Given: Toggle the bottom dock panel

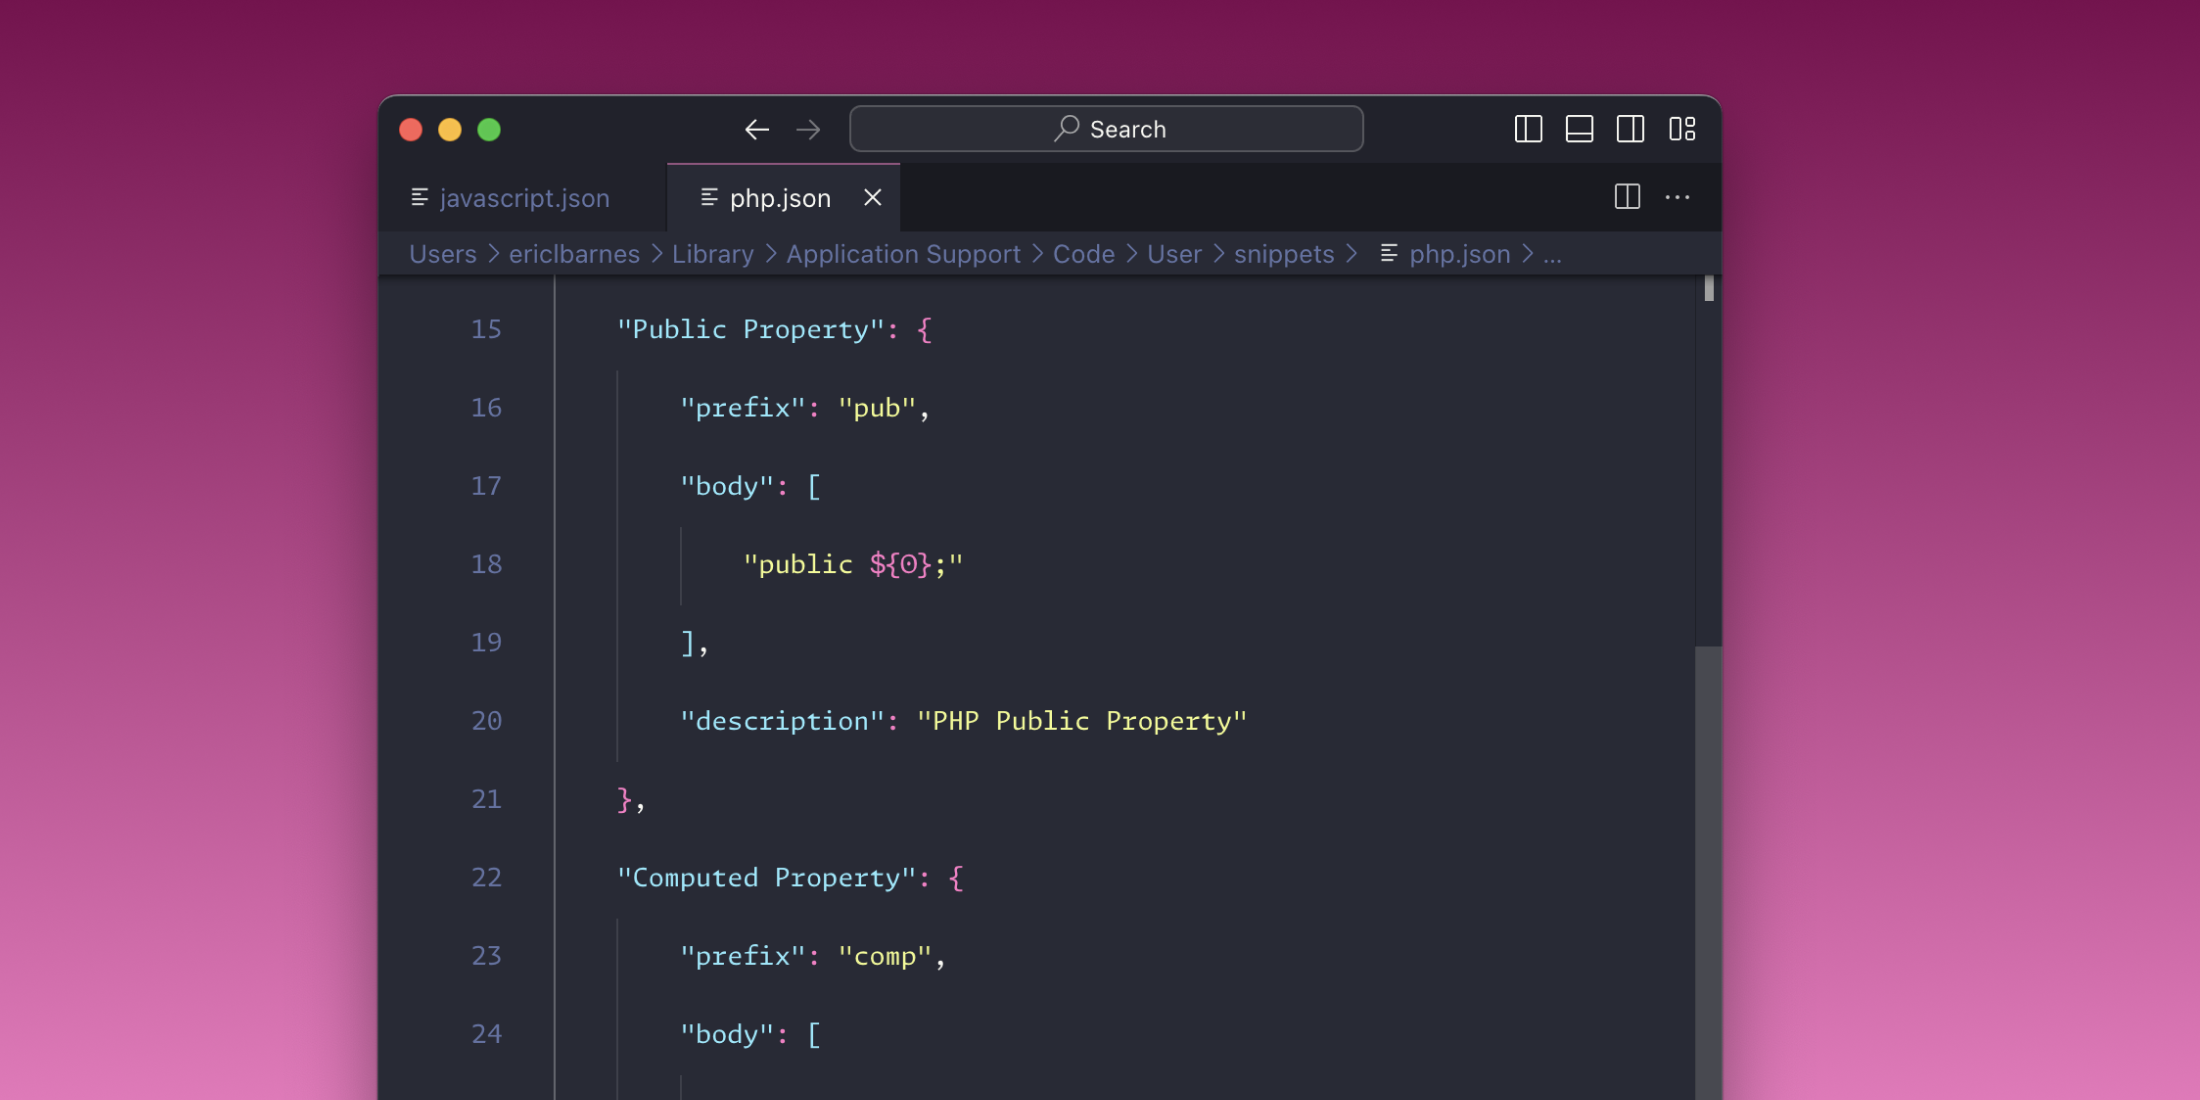Looking at the screenshot, I should tap(1579, 129).
